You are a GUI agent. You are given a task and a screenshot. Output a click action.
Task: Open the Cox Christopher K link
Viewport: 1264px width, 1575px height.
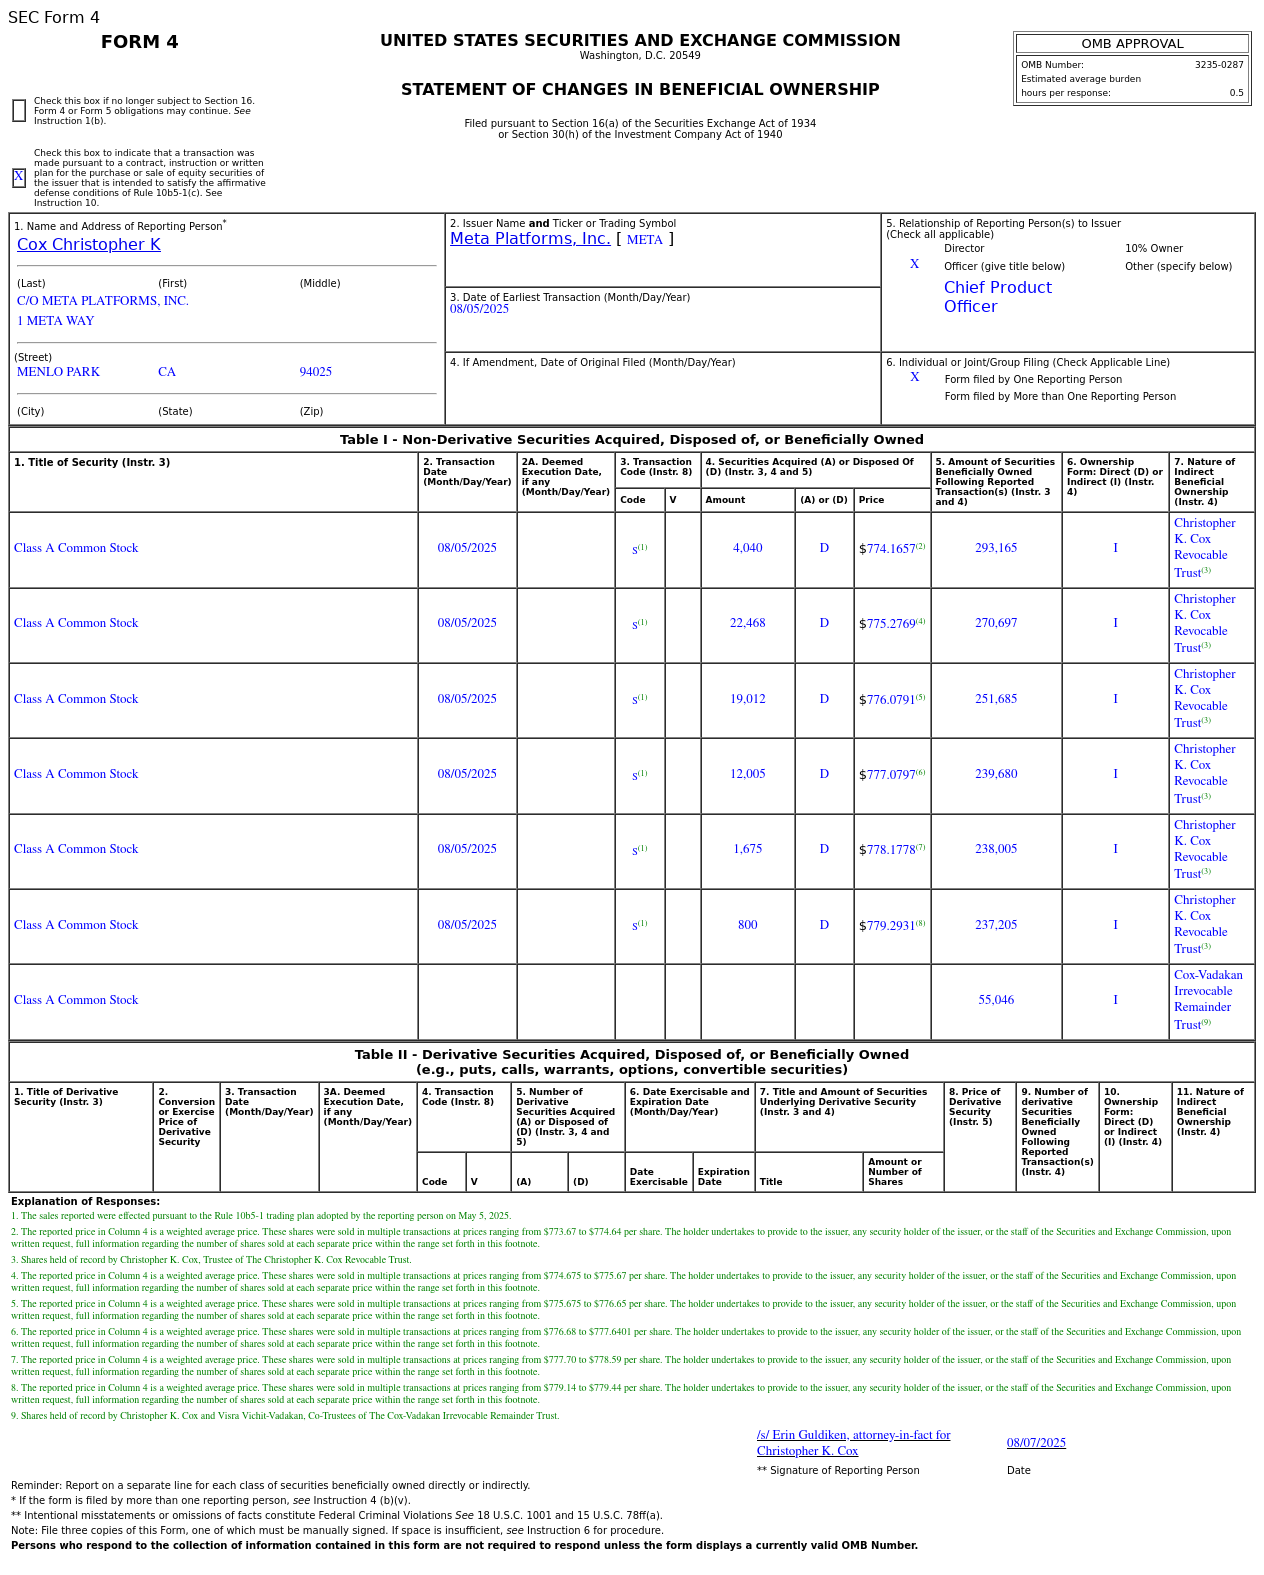tap(89, 245)
